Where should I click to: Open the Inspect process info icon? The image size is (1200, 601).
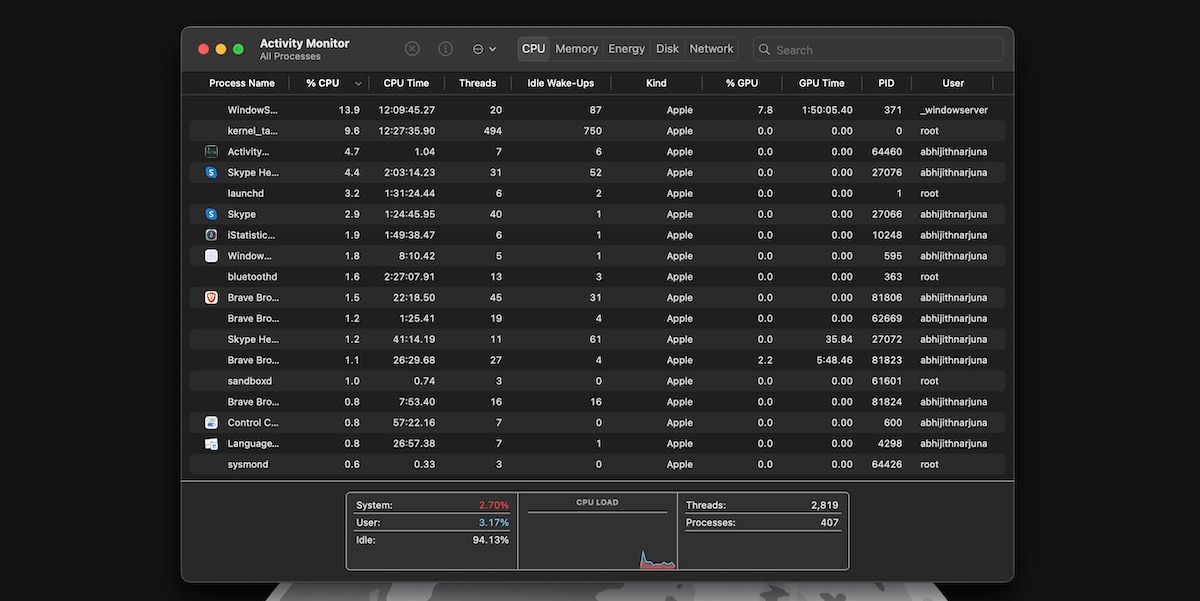pyautogui.click(x=444, y=48)
